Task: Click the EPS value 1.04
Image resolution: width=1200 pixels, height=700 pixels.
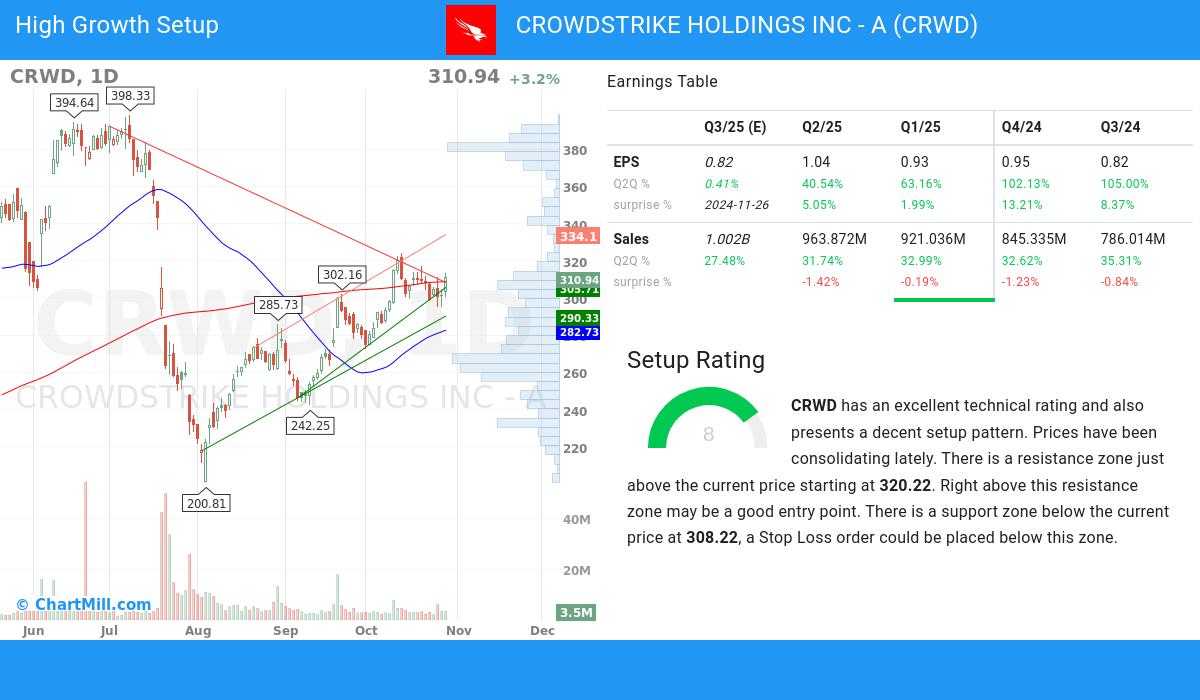Action: (816, 162)
